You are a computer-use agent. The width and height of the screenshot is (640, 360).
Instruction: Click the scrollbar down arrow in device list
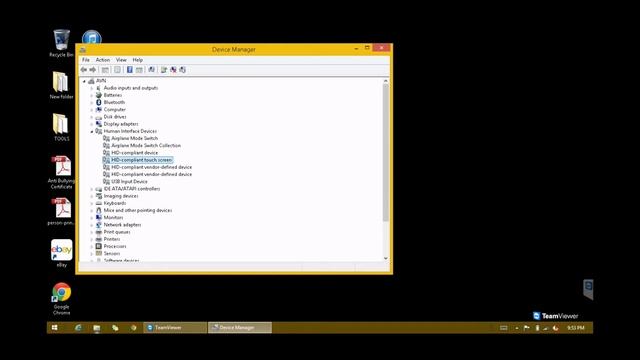(386, 258)
